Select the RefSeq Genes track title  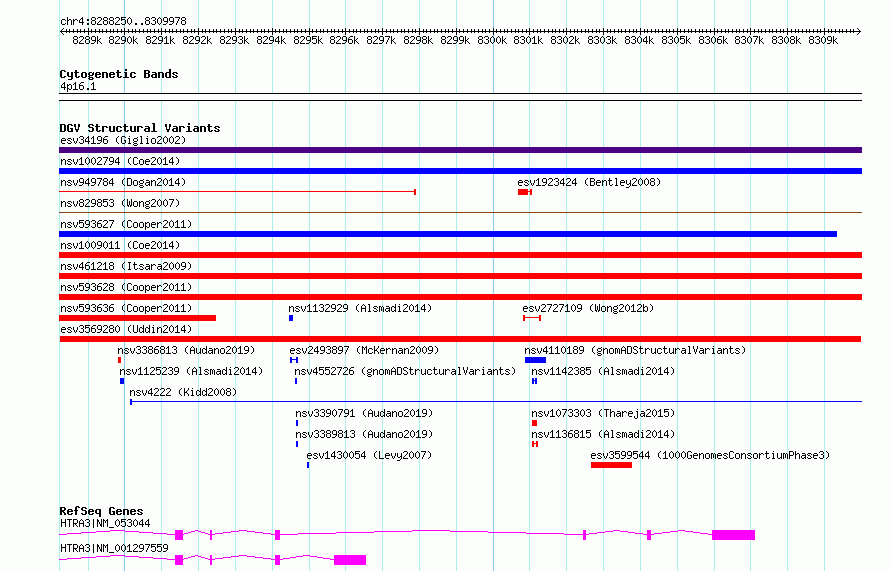click(101, 511)
